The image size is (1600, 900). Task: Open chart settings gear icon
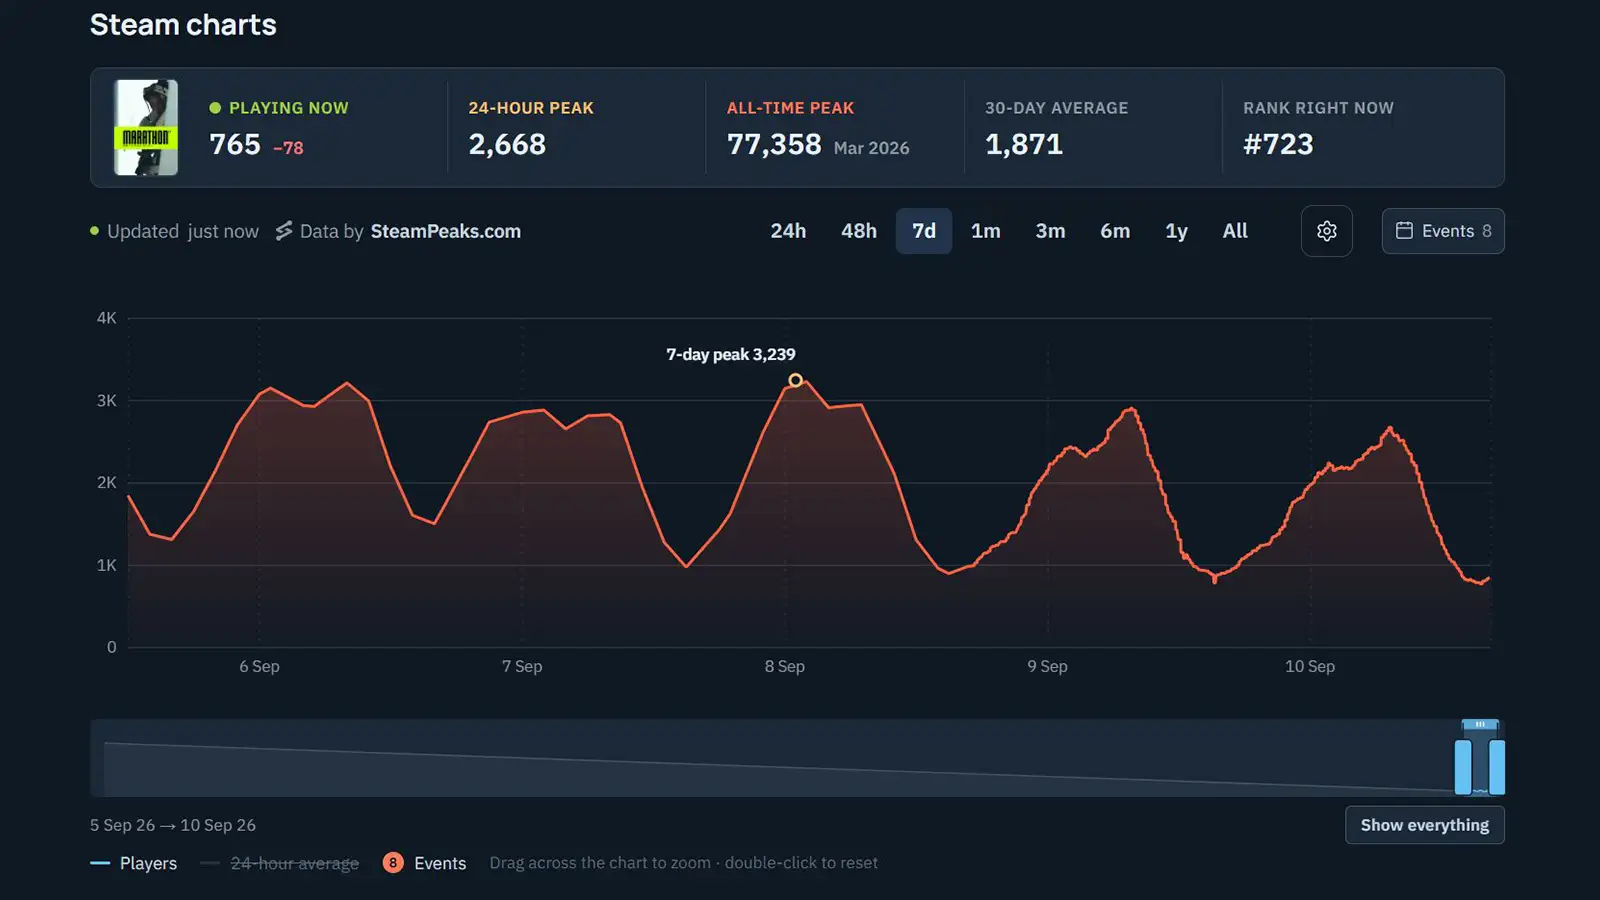point(1327,231)
